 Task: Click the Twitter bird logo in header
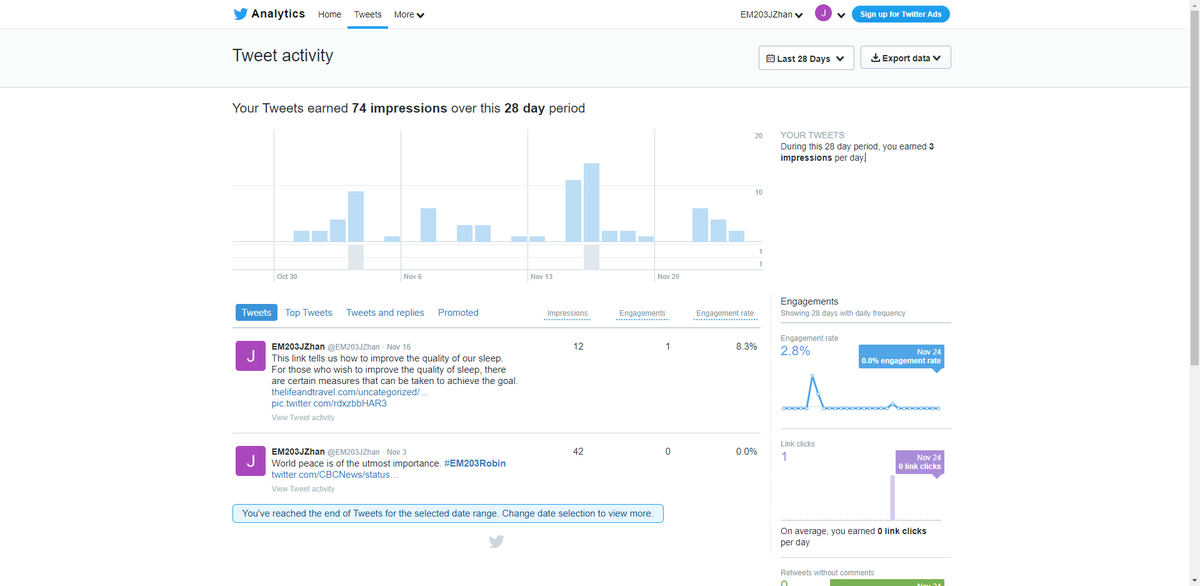tap(240, 14)
